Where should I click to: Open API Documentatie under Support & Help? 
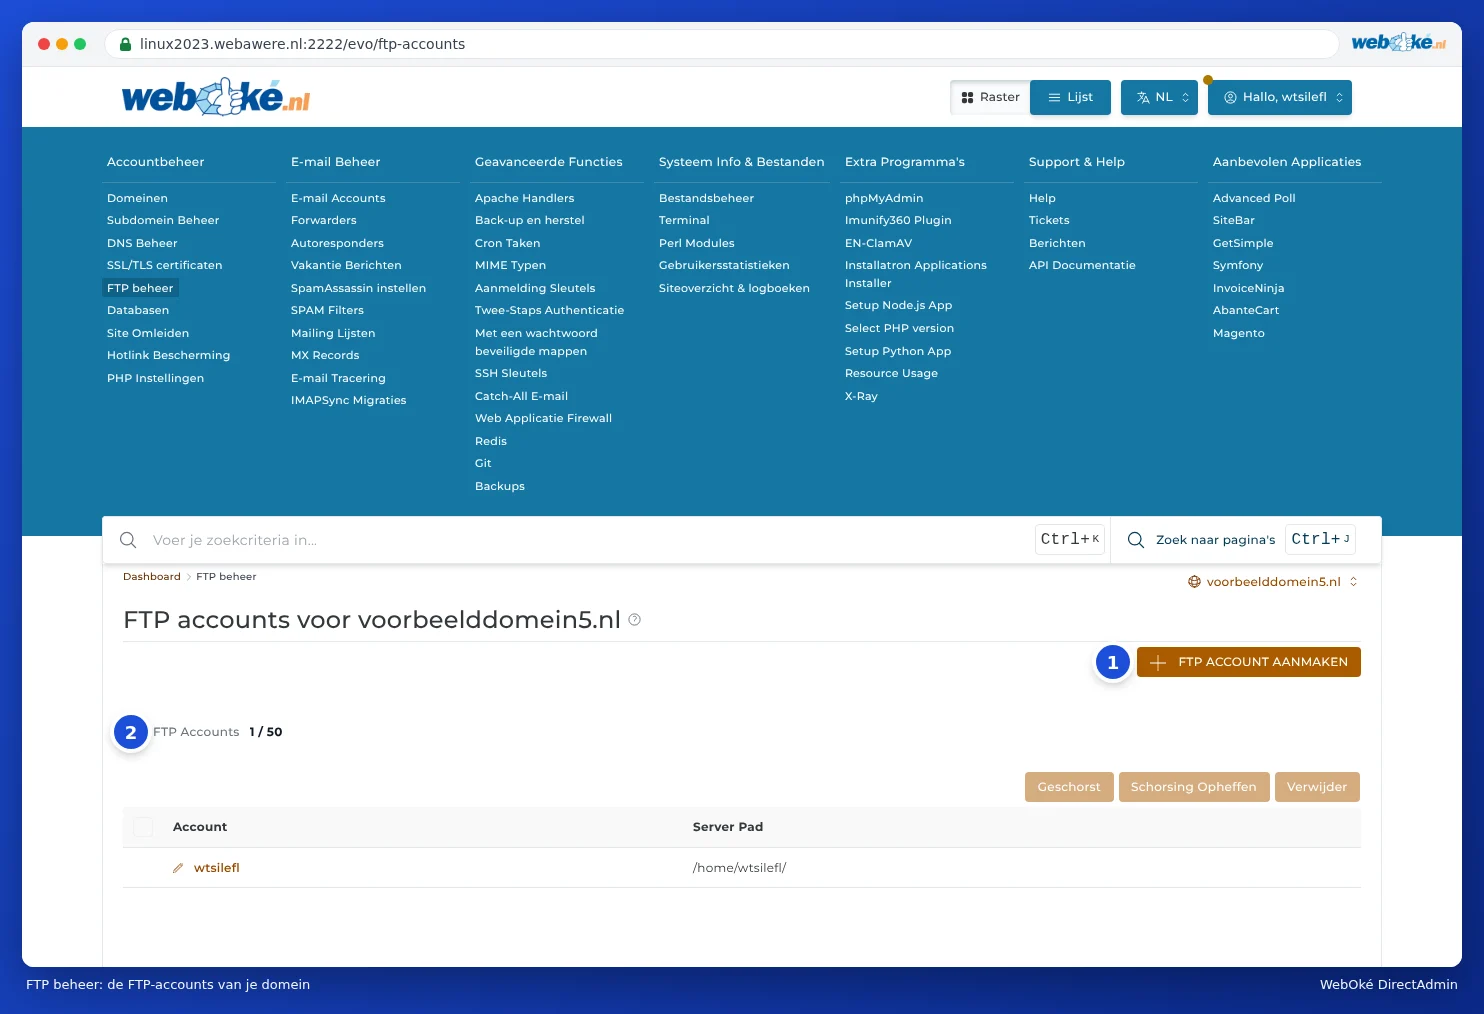pos(1082,265)
